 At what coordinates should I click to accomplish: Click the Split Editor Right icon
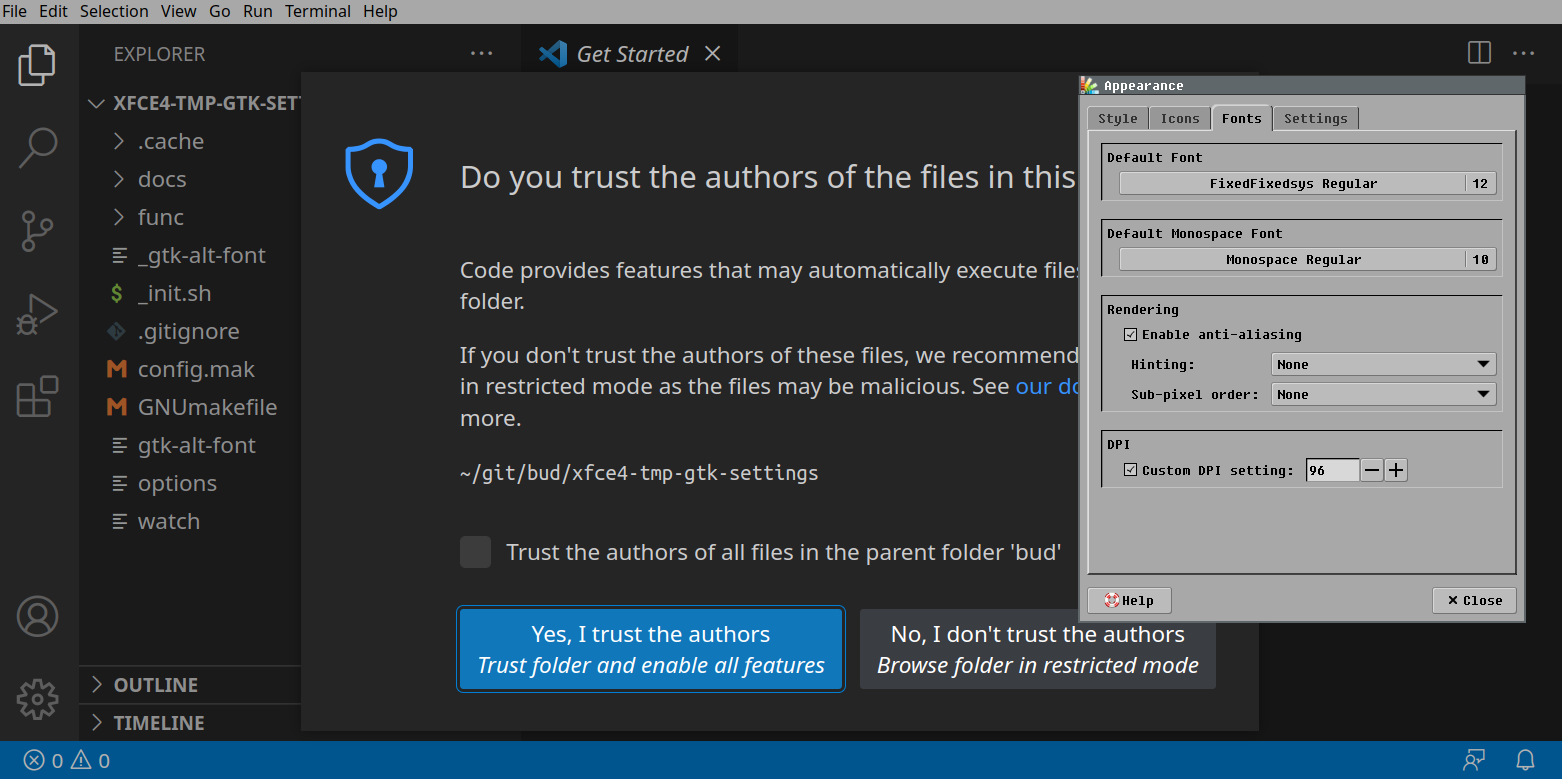click(x=1480, y=53)
